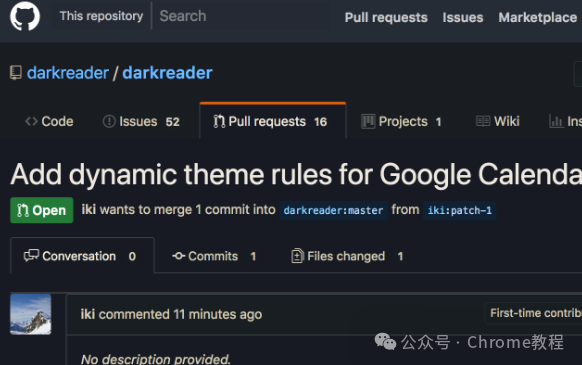Open author iki in merge description

[x=89, y=209]
